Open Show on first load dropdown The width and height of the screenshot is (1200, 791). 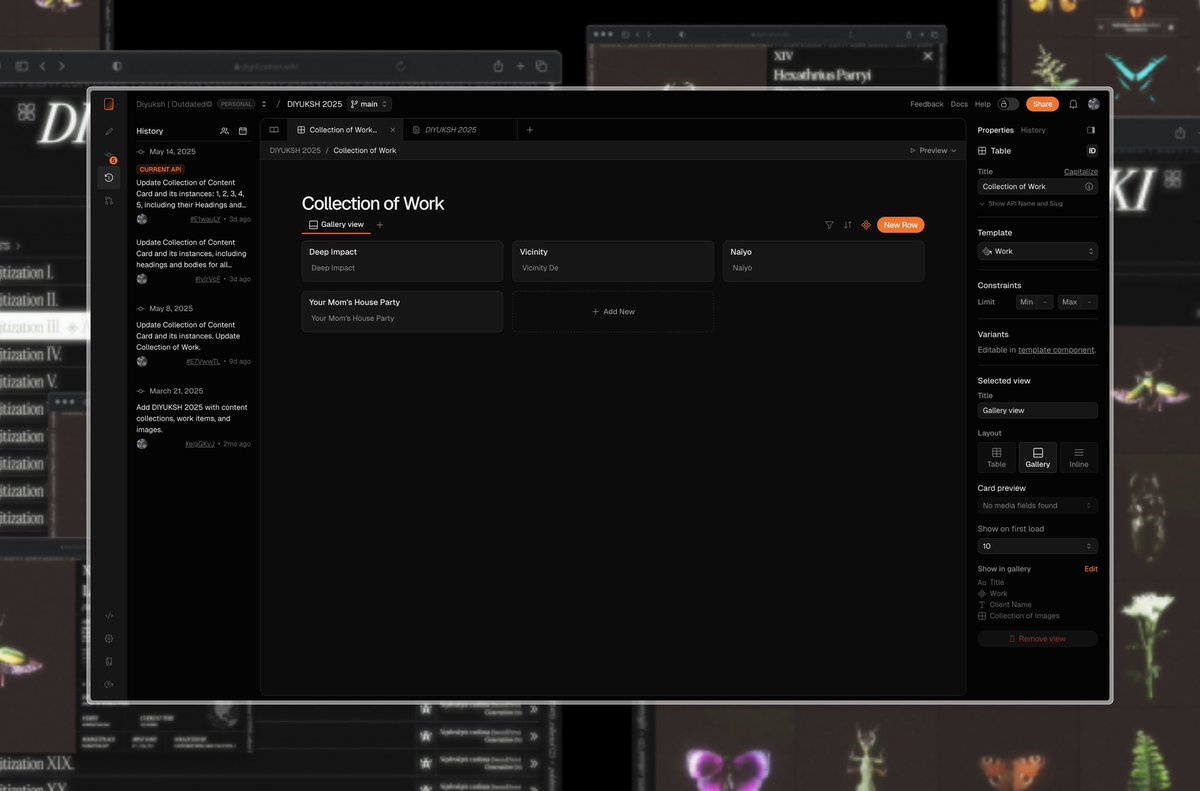pyautogui.click(x=1038, y=546)
